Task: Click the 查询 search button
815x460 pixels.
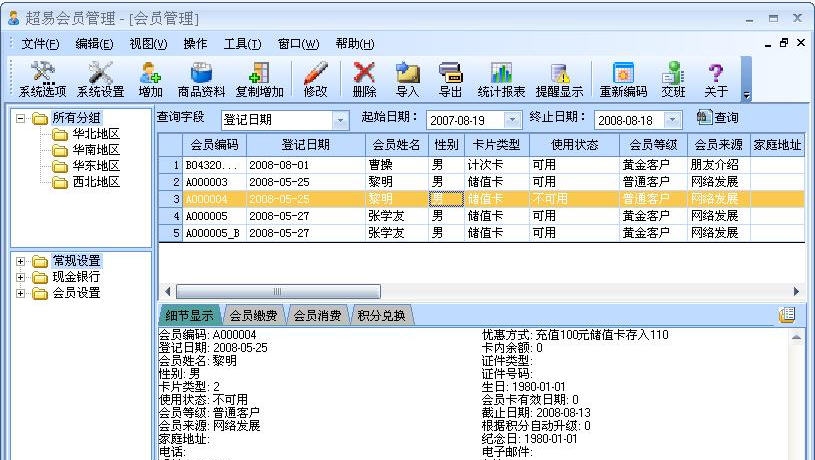Action: [718, 118]
